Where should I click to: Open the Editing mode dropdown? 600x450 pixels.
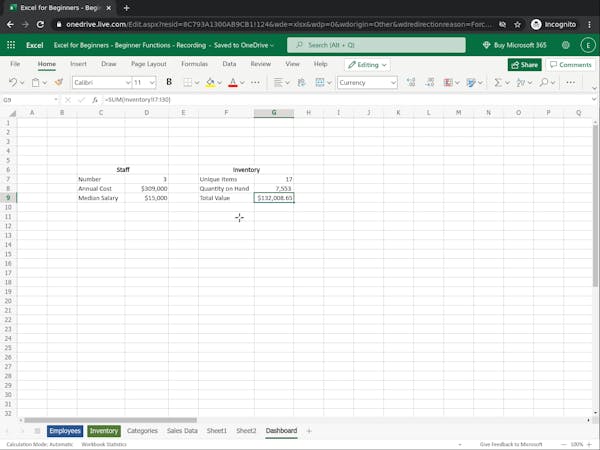pos(367,65)
